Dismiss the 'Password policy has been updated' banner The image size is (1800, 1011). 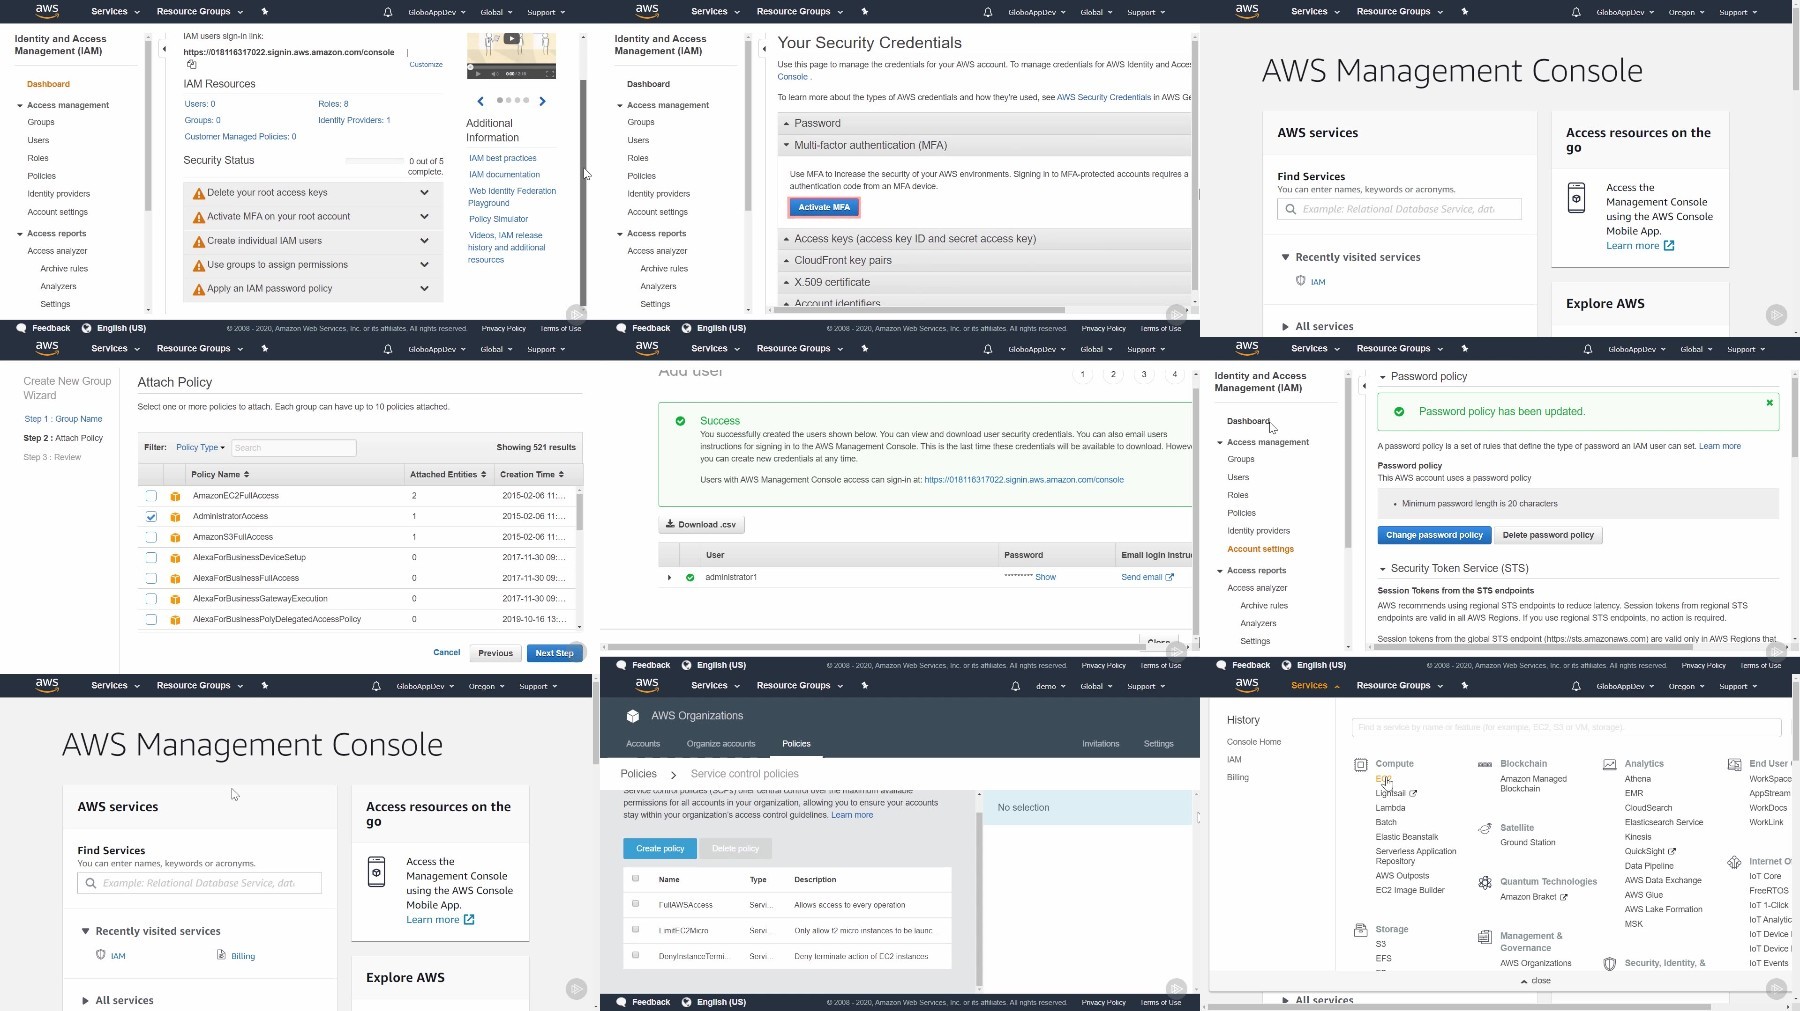1769,403
